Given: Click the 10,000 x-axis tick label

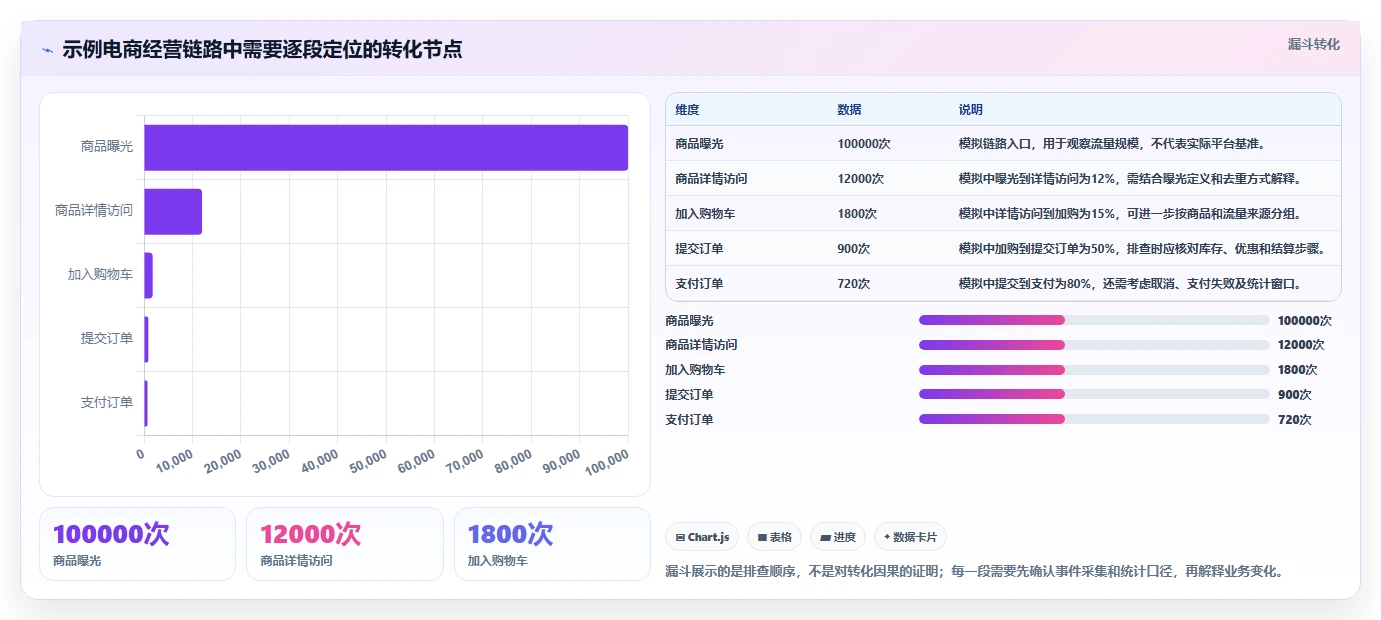Looking at the screenshot, I should (174, 461).
